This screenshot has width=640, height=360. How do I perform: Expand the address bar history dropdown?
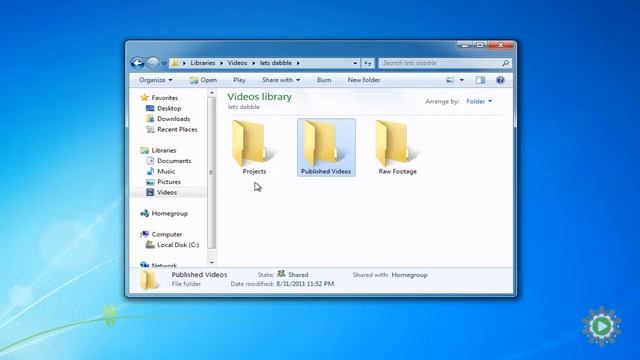(355, 63)
